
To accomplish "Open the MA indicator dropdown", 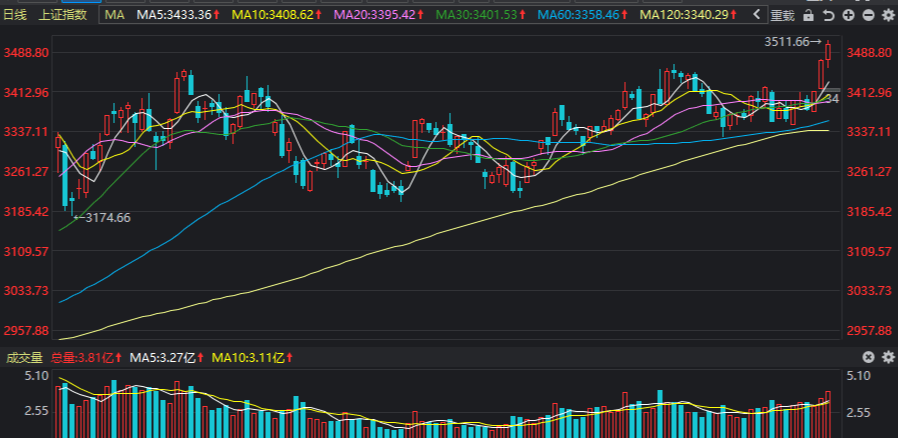I will (x=115, y=15).
